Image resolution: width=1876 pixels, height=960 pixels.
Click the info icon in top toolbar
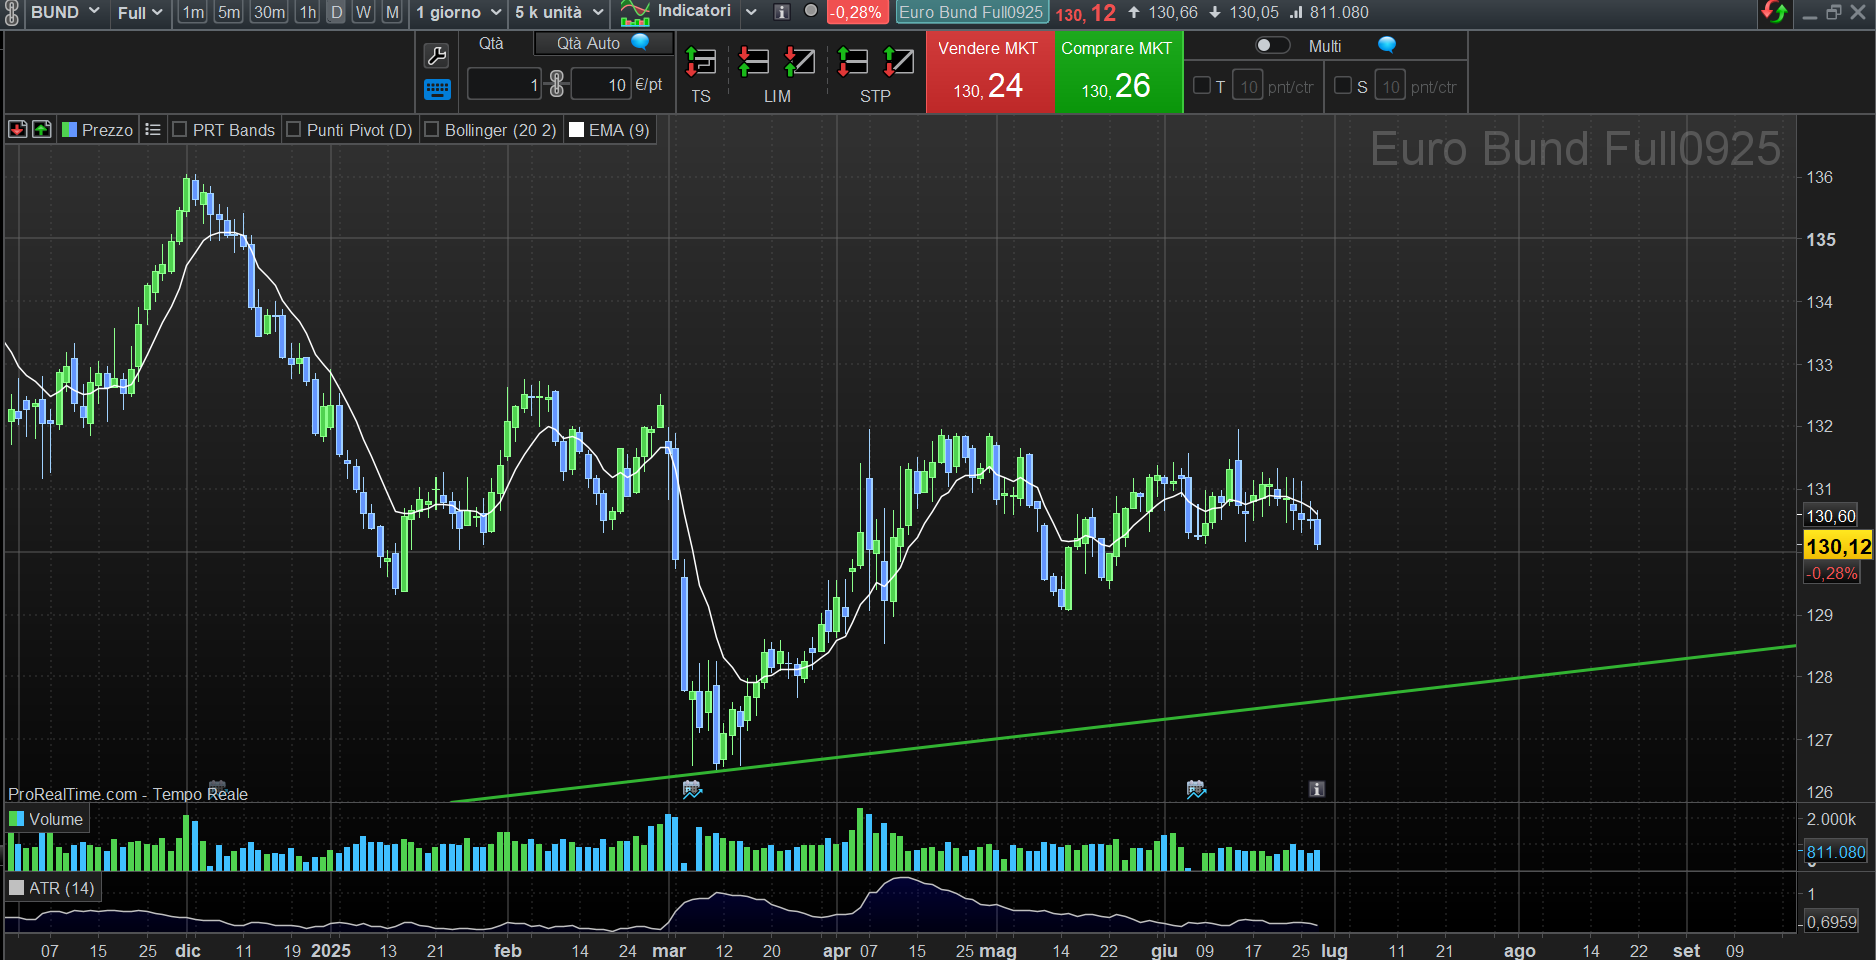point(782,12)
